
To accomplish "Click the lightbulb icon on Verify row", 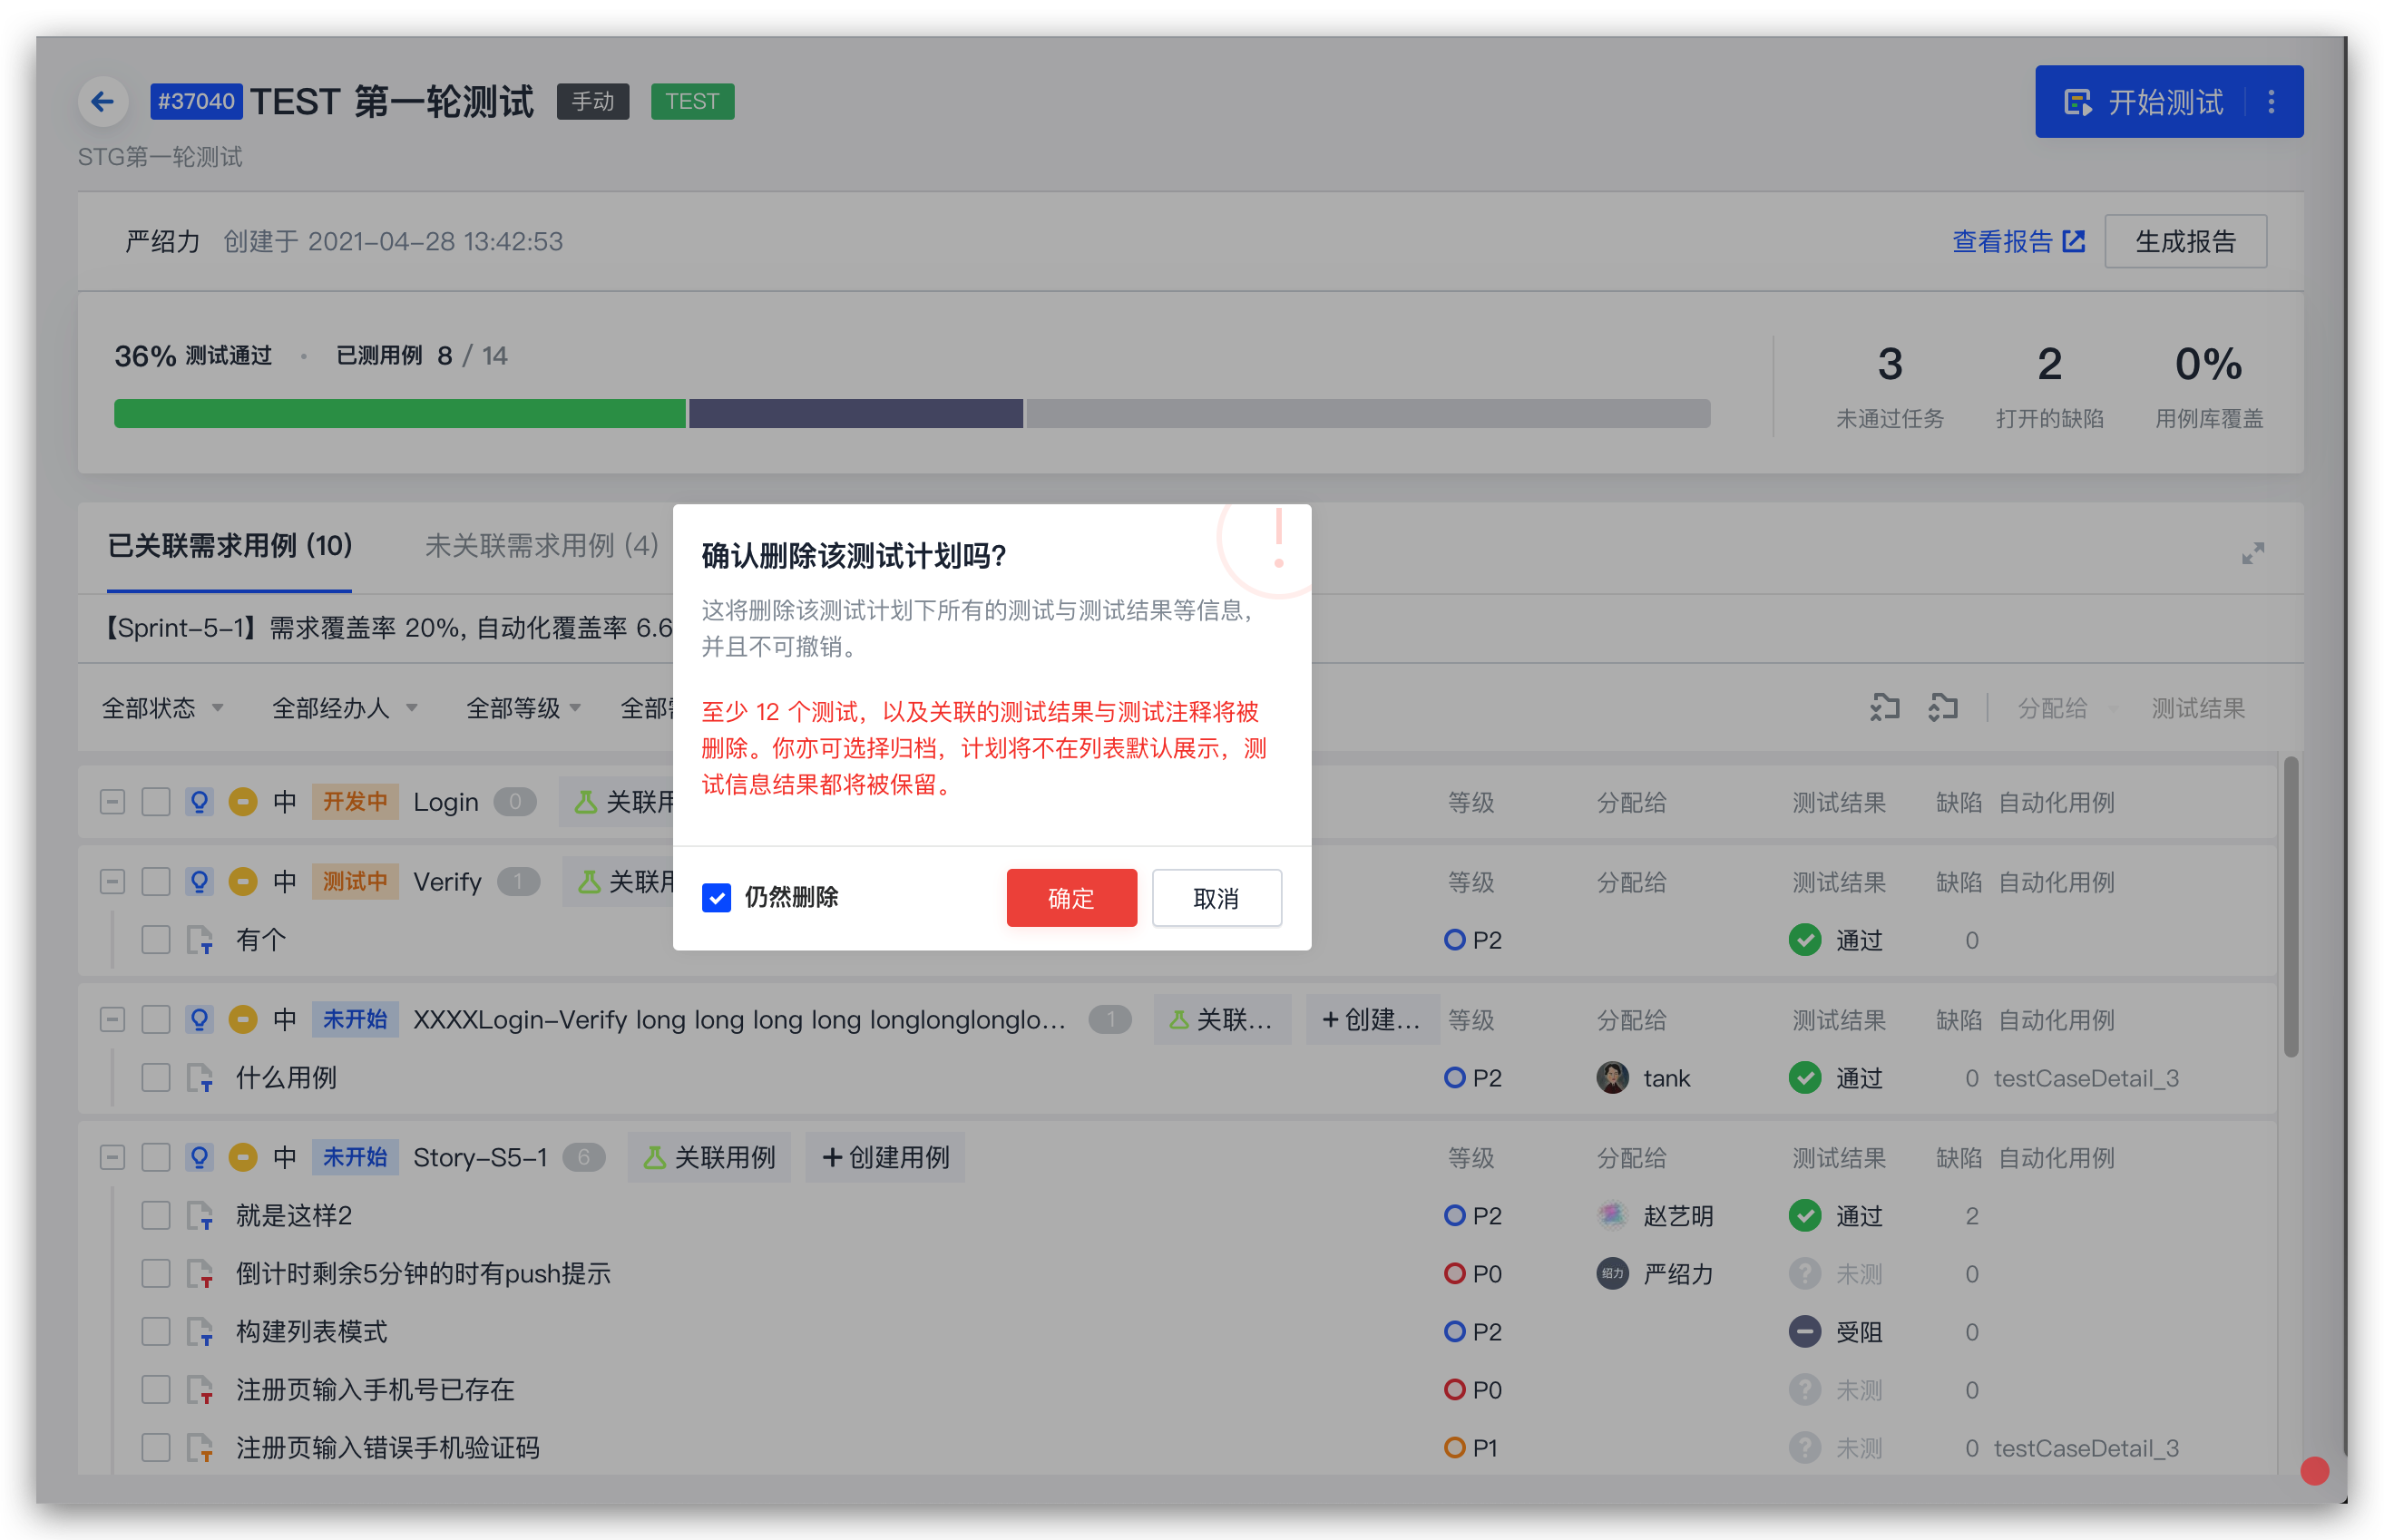I will point(199,882).
